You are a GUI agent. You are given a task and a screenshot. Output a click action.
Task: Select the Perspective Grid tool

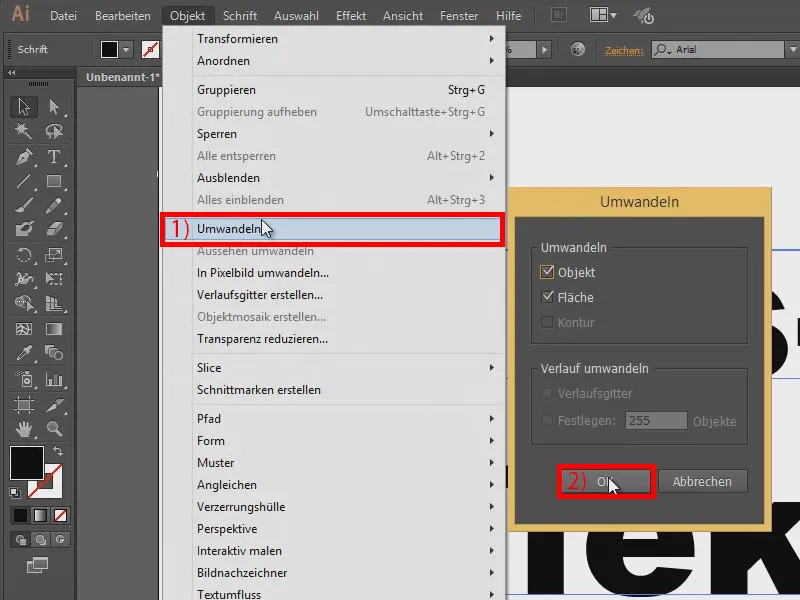54,303
